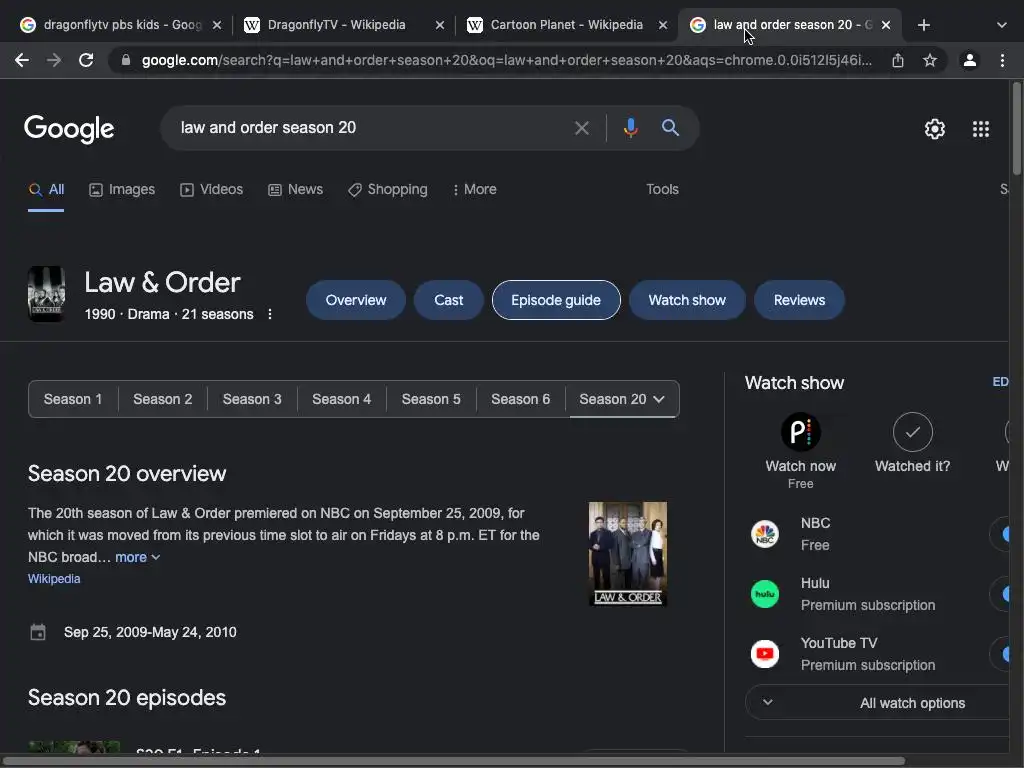Switch to Images results

pos(121,189)
